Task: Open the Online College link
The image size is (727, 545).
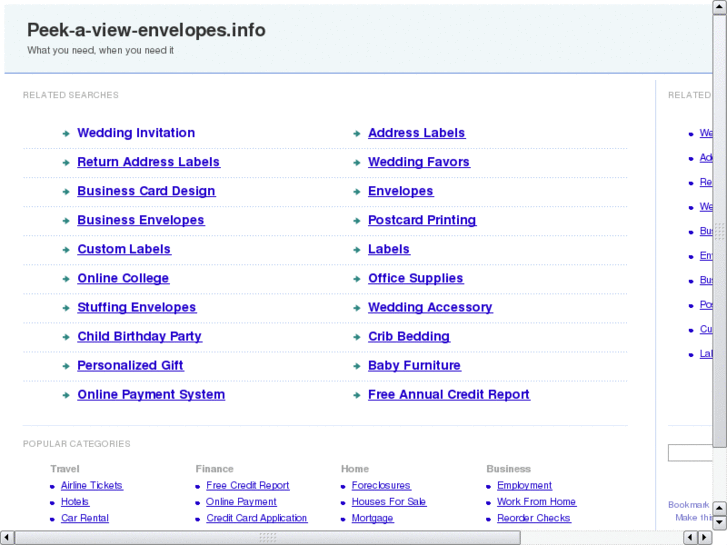Action: 123,278
